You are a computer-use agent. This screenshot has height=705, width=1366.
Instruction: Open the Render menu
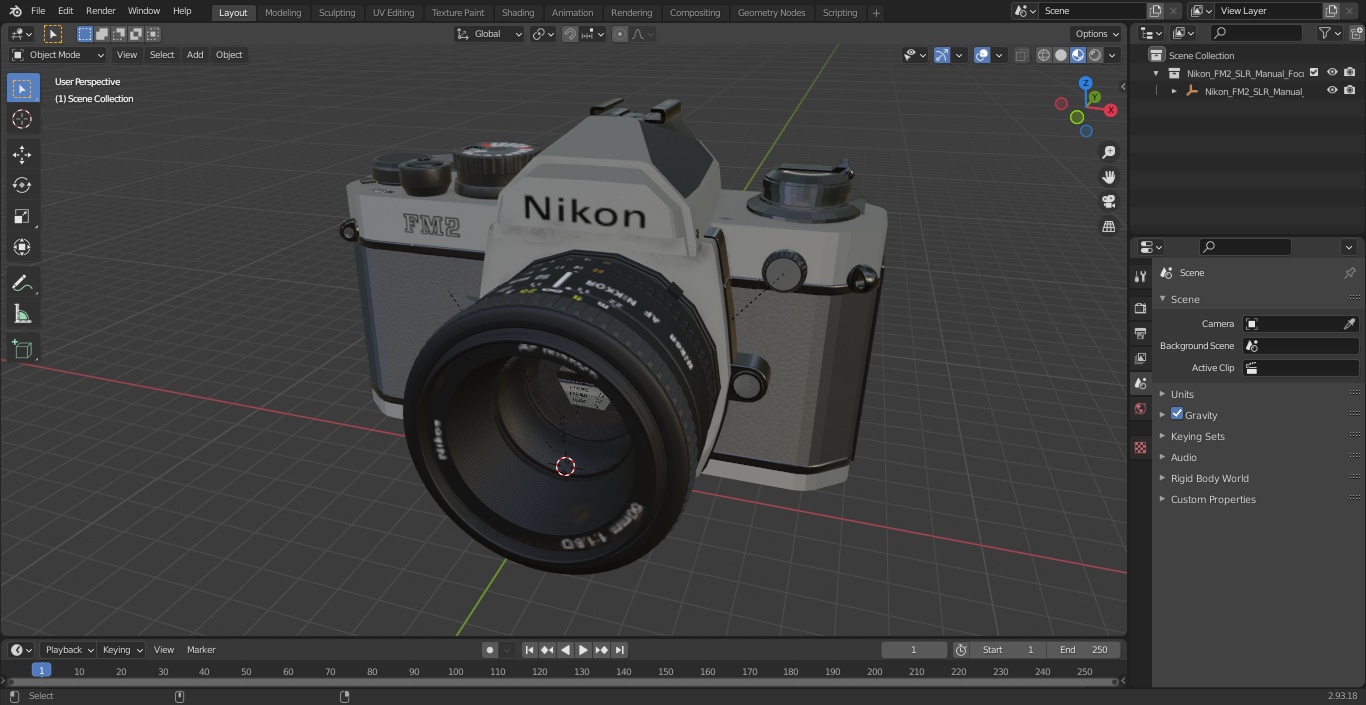point(100,11)
